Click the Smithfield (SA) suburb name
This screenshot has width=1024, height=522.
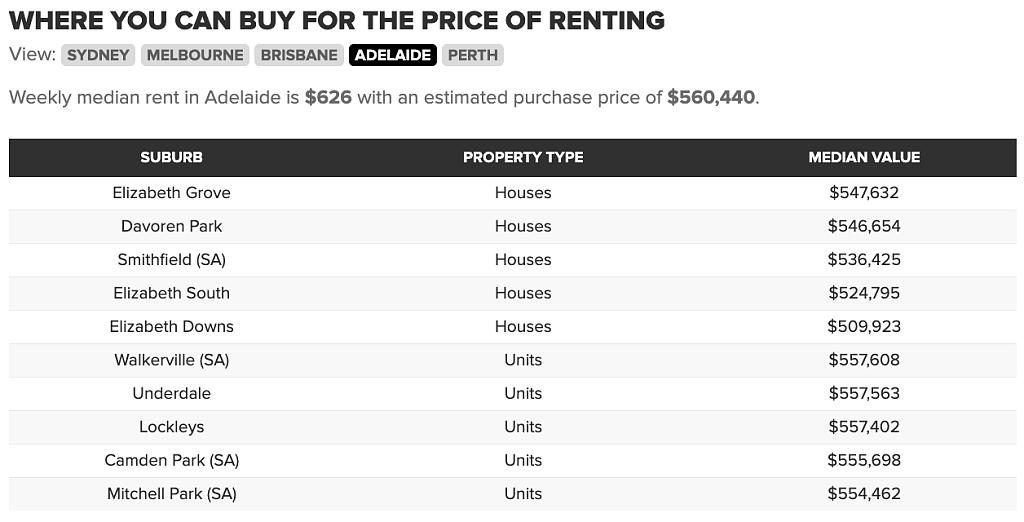point(171,259)
